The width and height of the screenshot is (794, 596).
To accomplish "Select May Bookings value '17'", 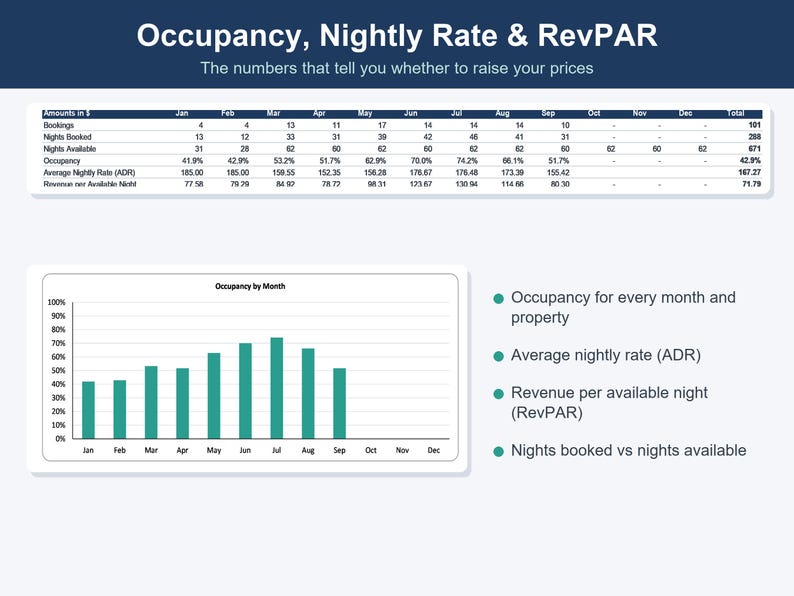I will (382, 125).
